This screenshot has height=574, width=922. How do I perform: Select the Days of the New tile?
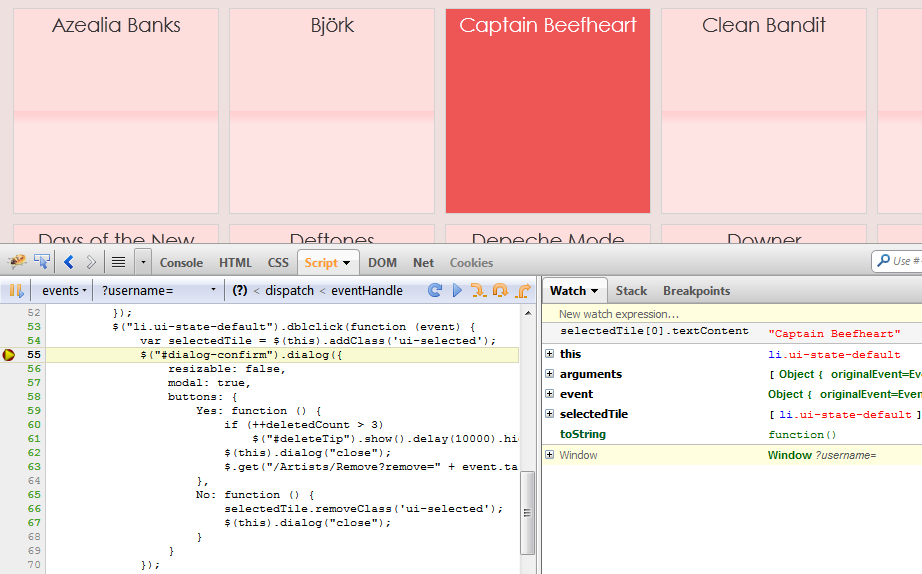coord(116,234)
